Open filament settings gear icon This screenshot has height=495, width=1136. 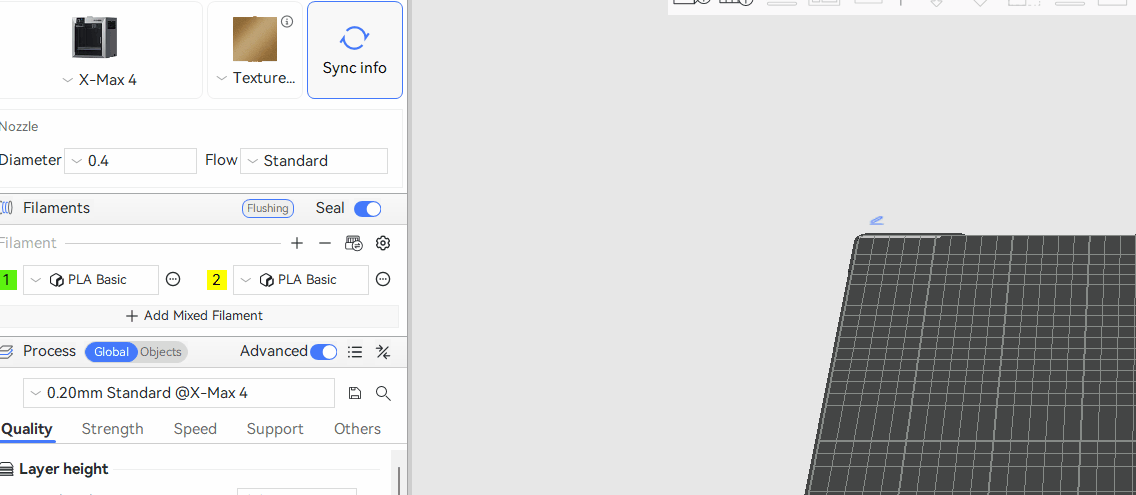point(383,244)
